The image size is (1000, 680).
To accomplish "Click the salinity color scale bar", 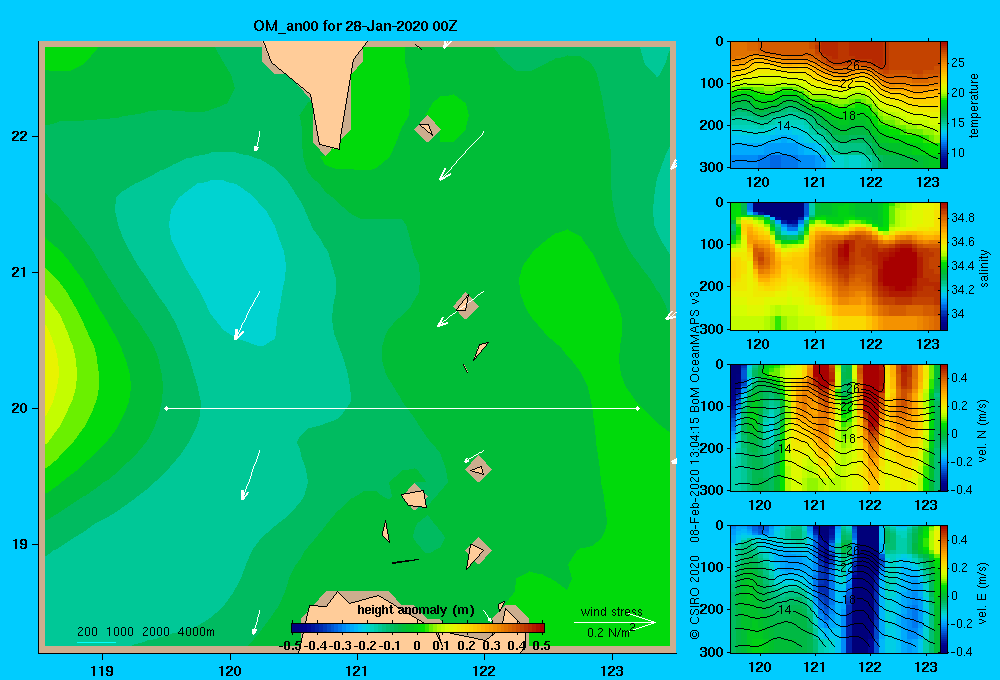I will click(944, 266).
